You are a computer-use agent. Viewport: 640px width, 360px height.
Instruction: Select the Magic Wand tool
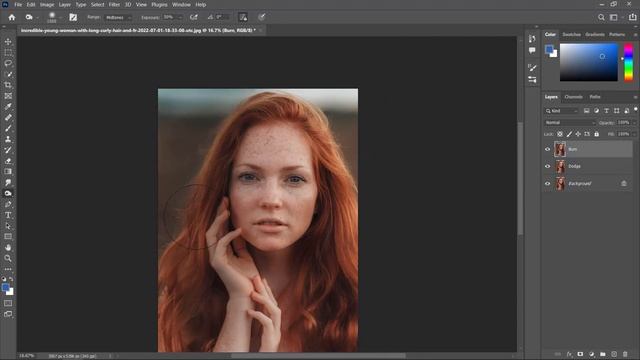point(8,74)
